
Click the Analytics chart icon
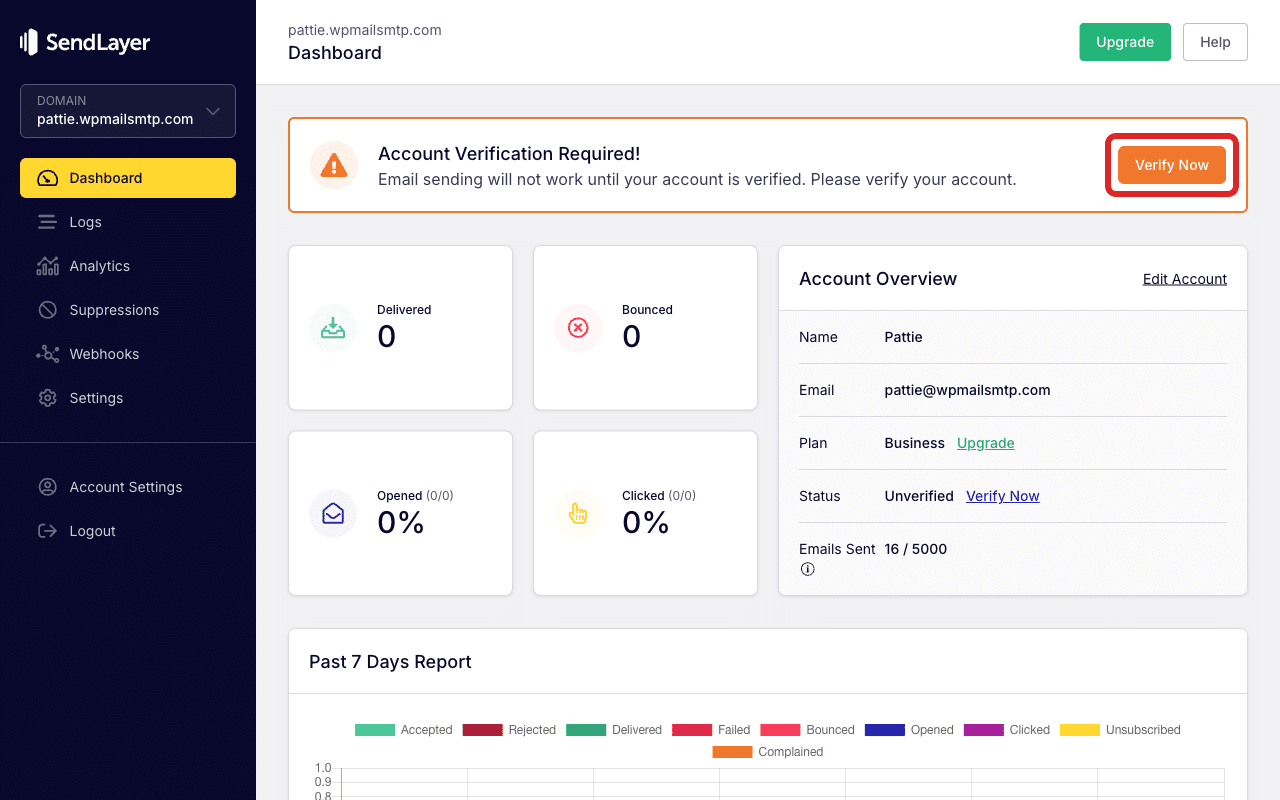coord(47,266)
